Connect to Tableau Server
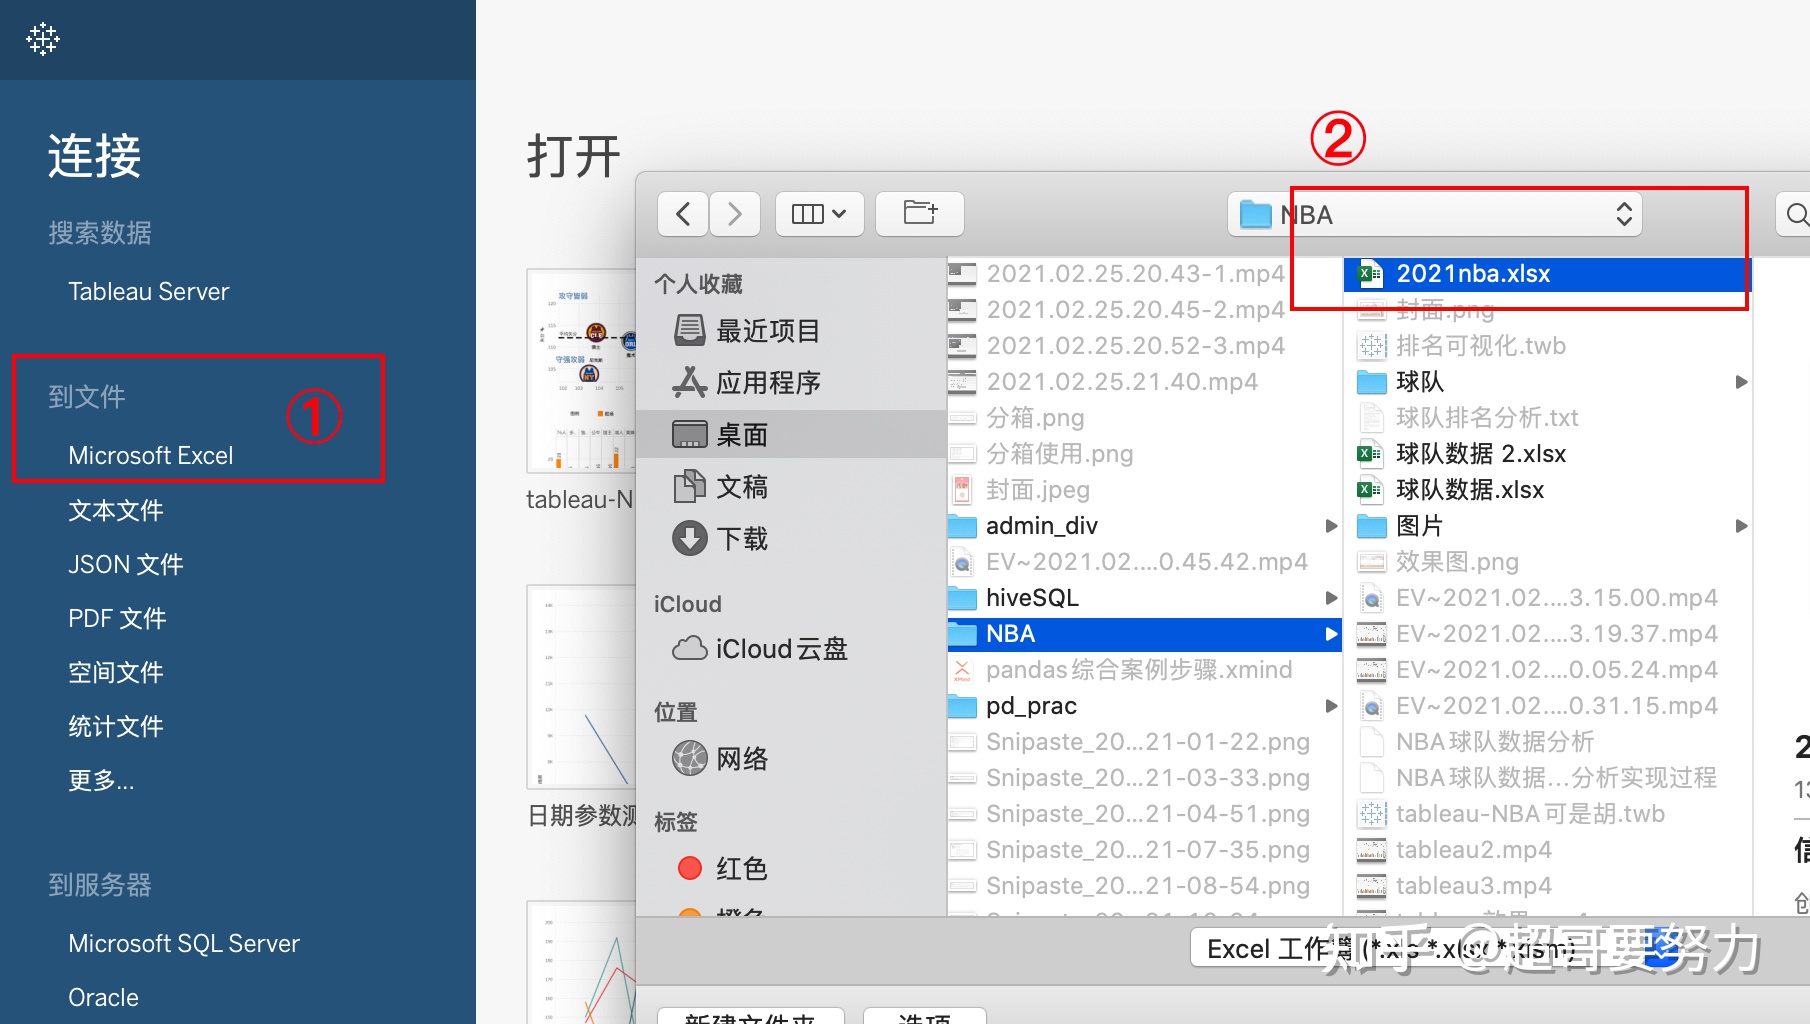The height and width of the screenshot is (1024, 1810). [149, 292]
